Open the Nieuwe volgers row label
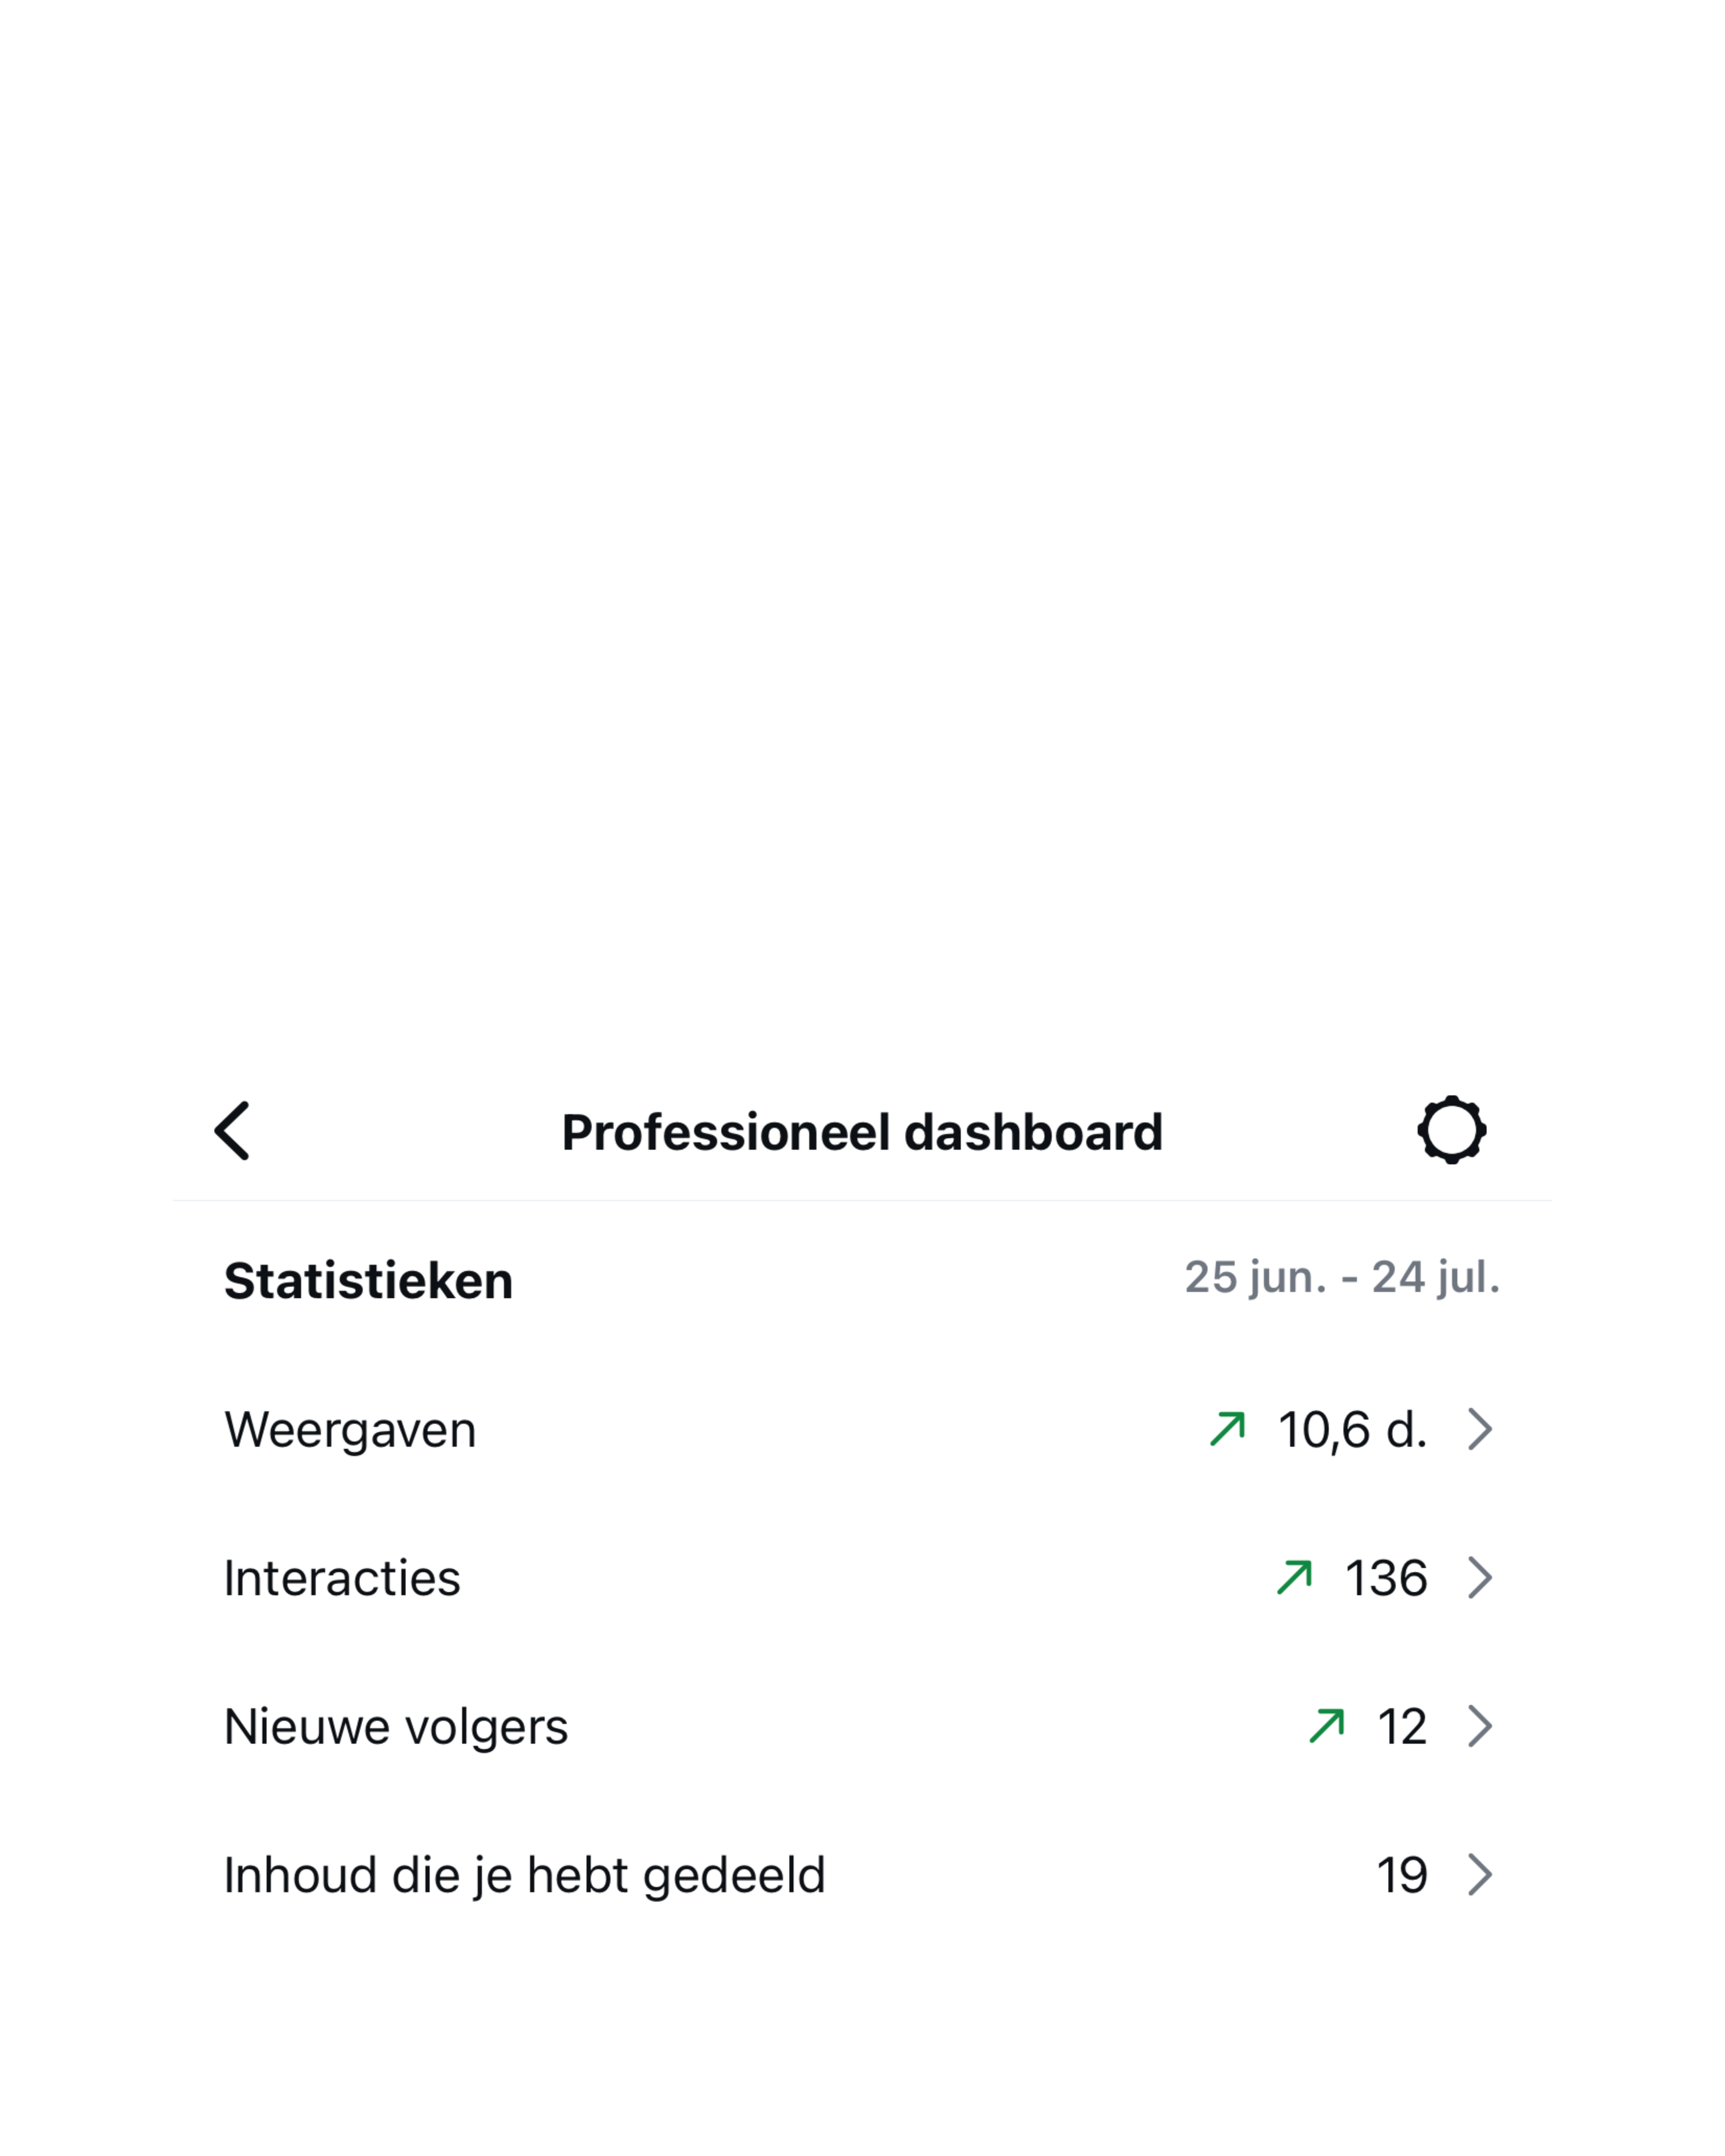This screenshot has width=1725, height=2156. pos(396,1726)
